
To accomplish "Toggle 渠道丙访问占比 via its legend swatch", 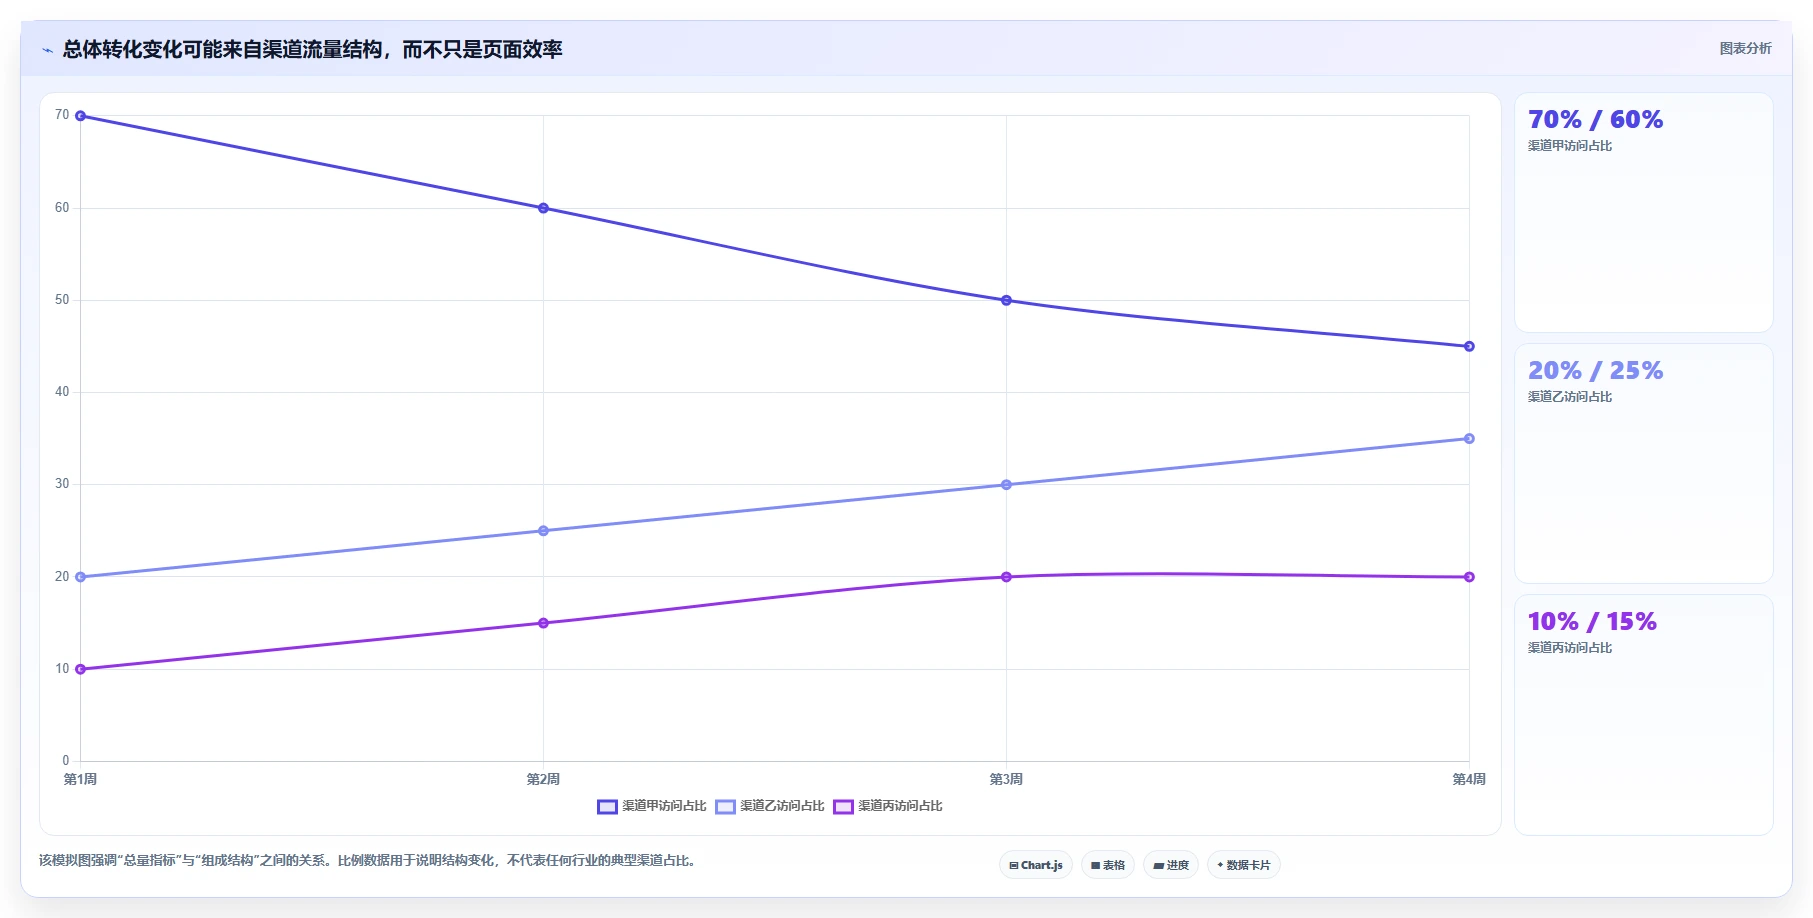I will tap(843, 806).
